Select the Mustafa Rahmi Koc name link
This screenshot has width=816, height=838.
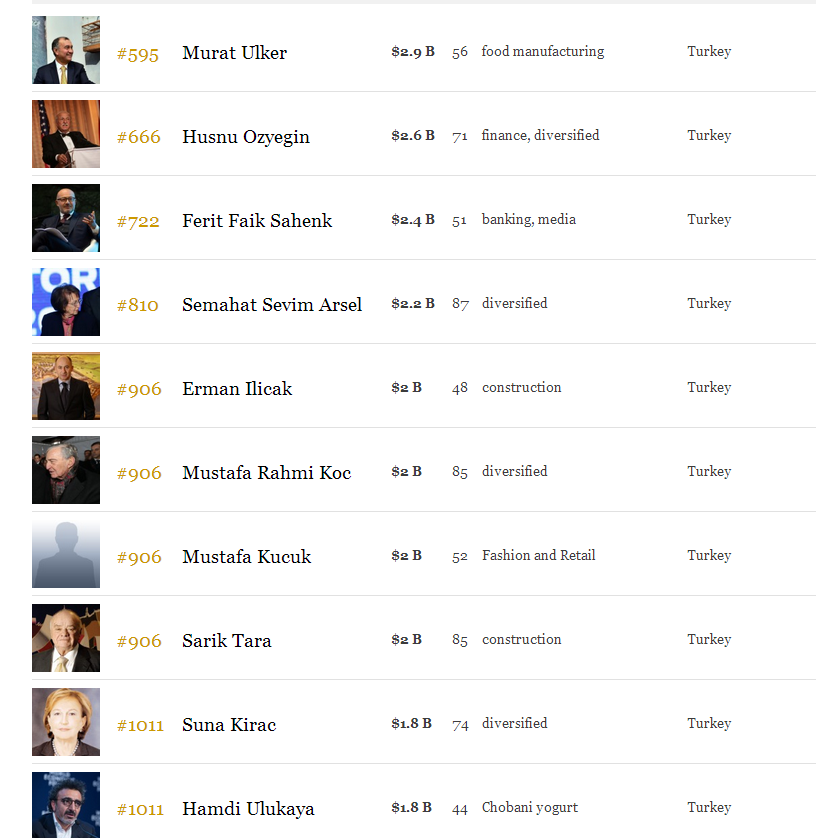(267, 472)
